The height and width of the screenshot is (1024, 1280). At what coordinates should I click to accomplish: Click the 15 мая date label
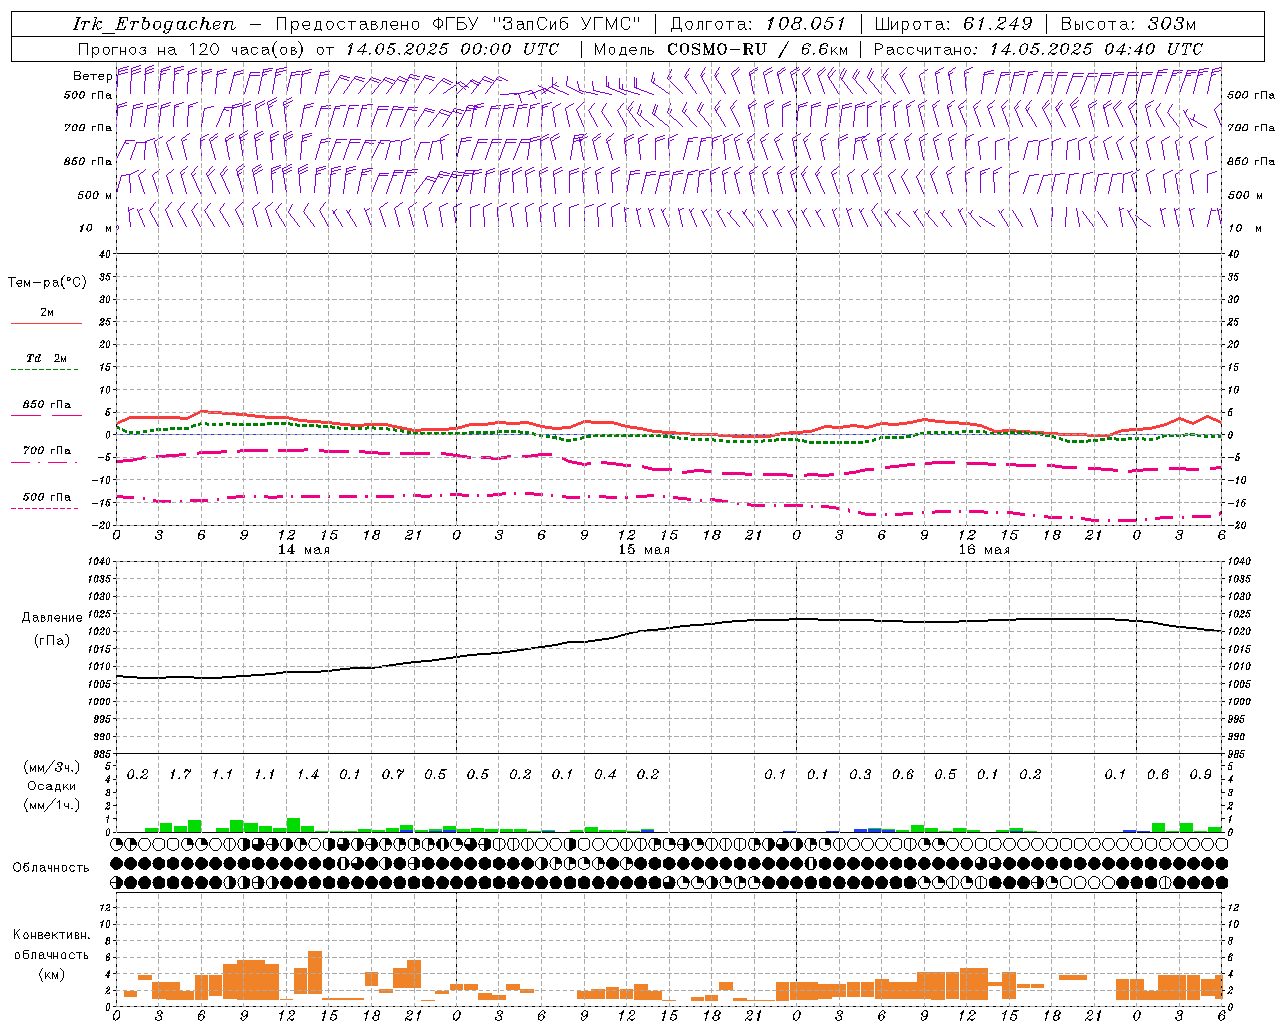(x=644, y=550)
